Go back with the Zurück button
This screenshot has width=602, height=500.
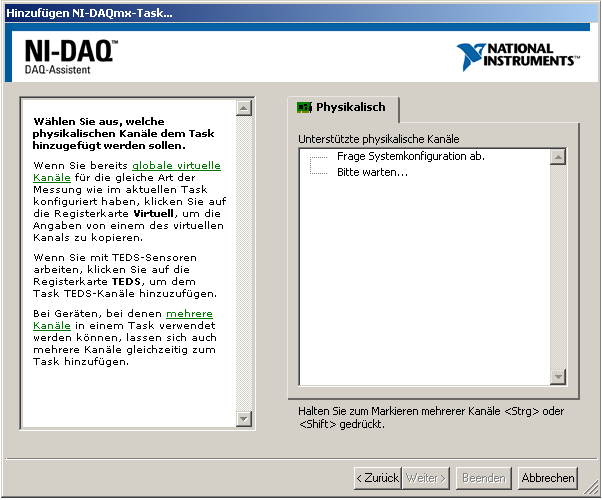click(x=377, y=478)
